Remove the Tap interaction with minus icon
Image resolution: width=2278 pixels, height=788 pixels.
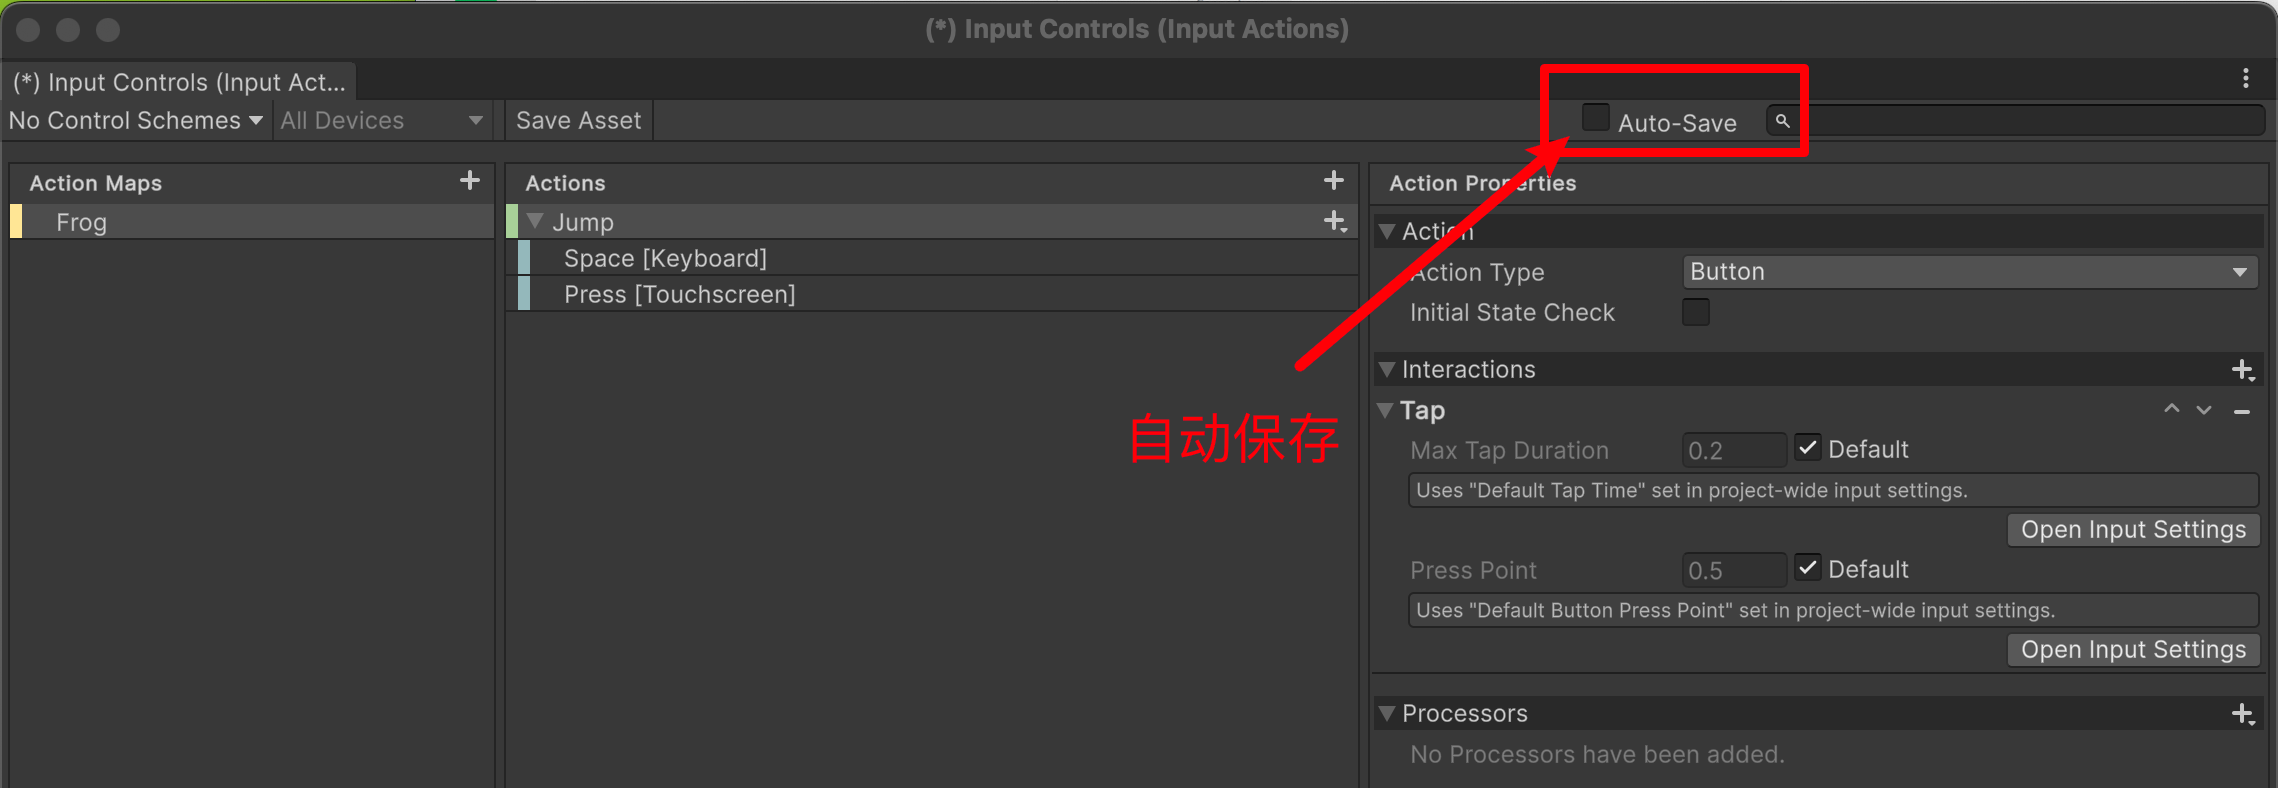[2242, 411]
